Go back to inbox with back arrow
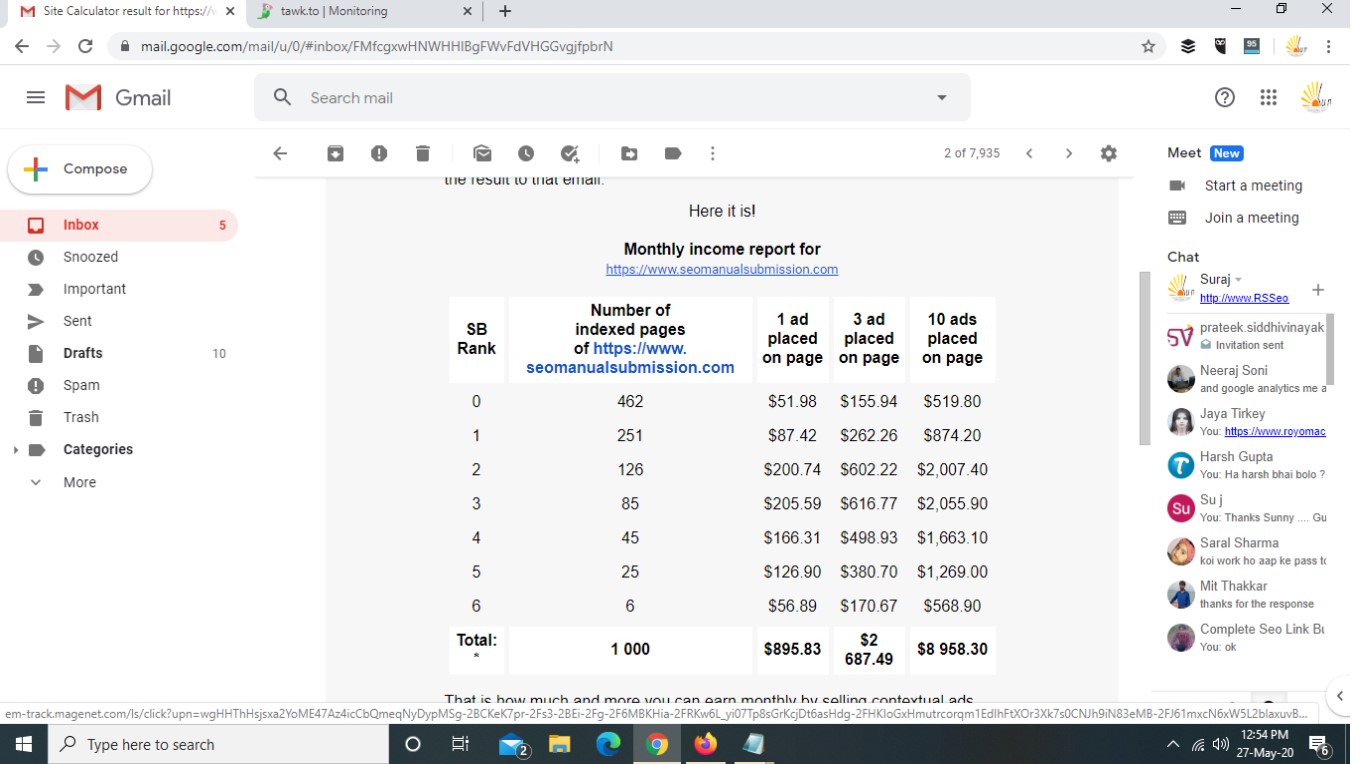This screenshot has width=1360, height=764. 280,153
